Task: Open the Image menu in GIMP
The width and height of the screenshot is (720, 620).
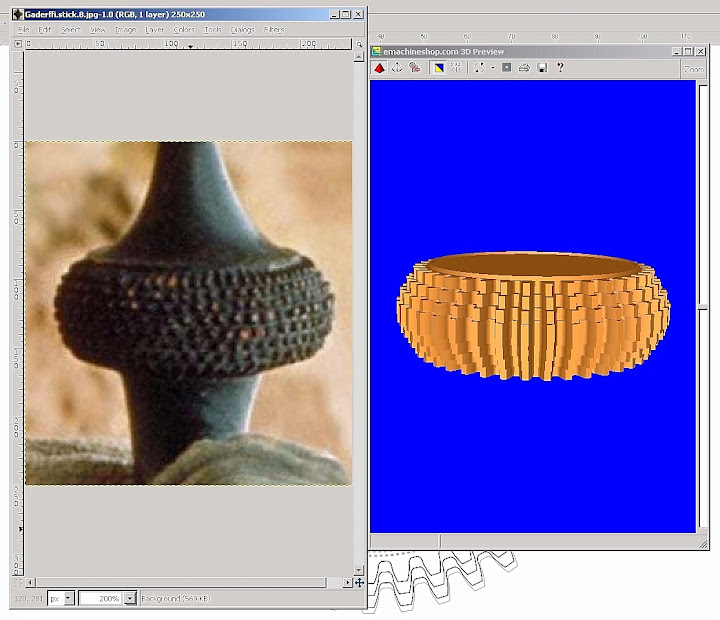Action: click(x=125, y=29)
